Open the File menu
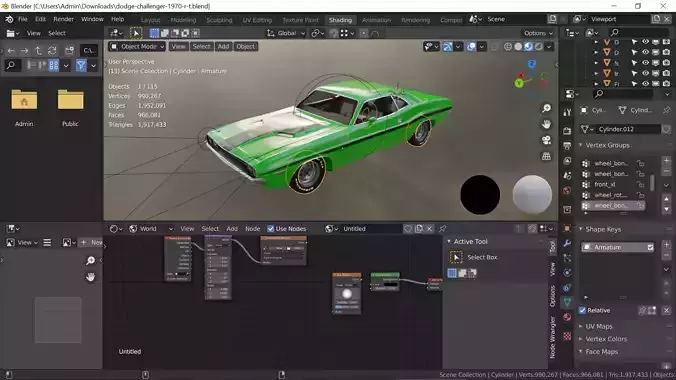 click(22, 19)
